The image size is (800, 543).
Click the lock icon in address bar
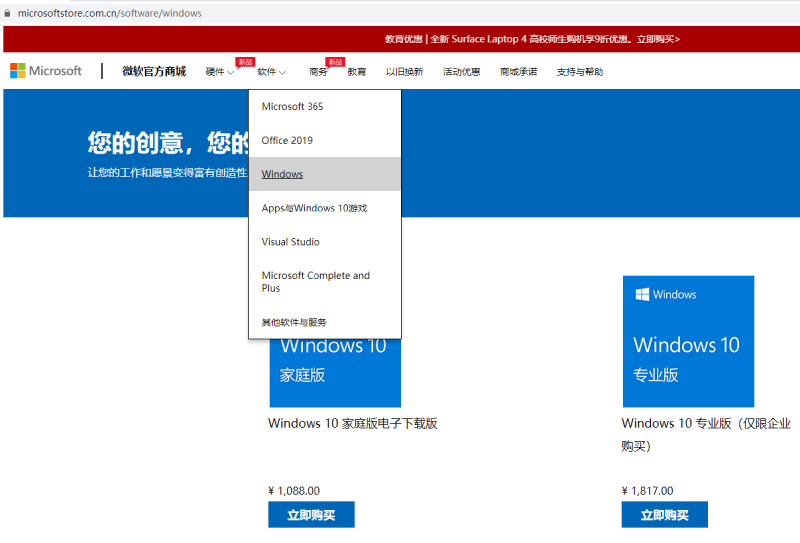click(x=7, y=13)
